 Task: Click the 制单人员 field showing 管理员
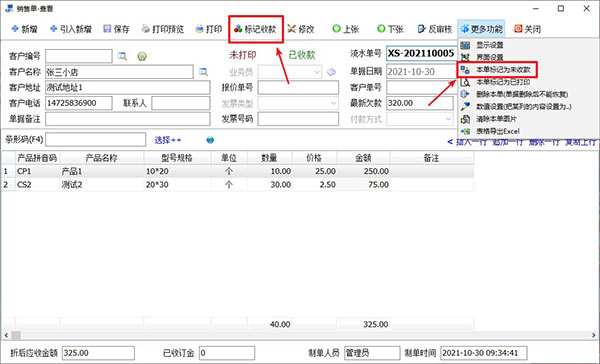tap(372, 353)
